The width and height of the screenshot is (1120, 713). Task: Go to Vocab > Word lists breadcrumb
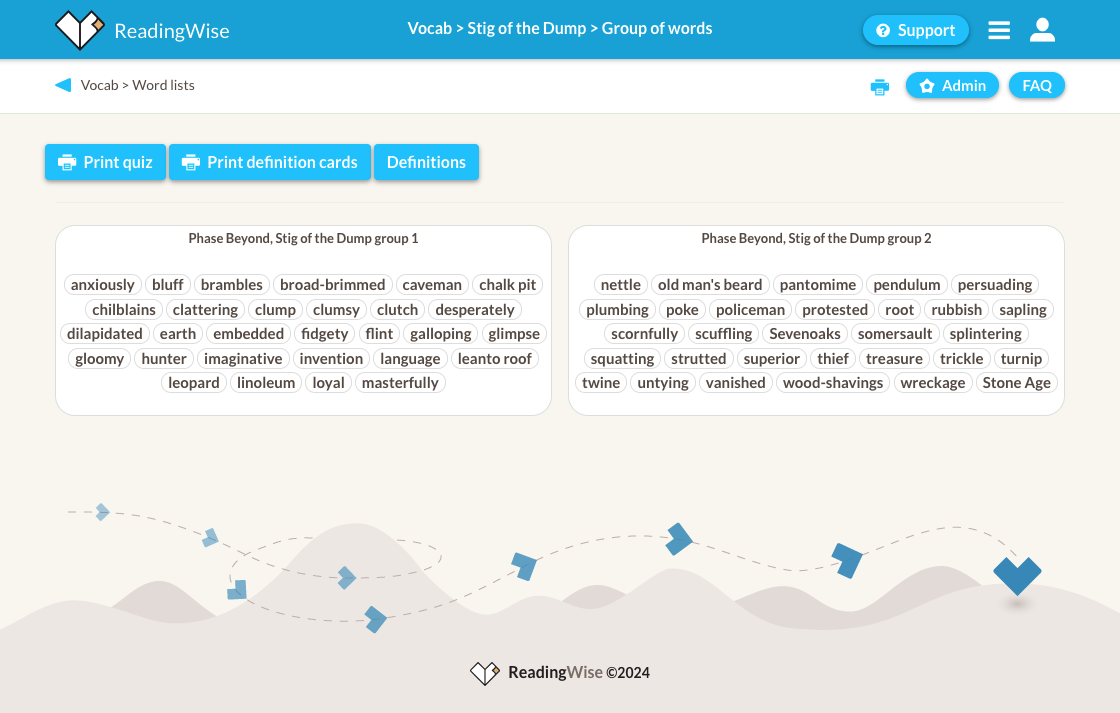138,85
